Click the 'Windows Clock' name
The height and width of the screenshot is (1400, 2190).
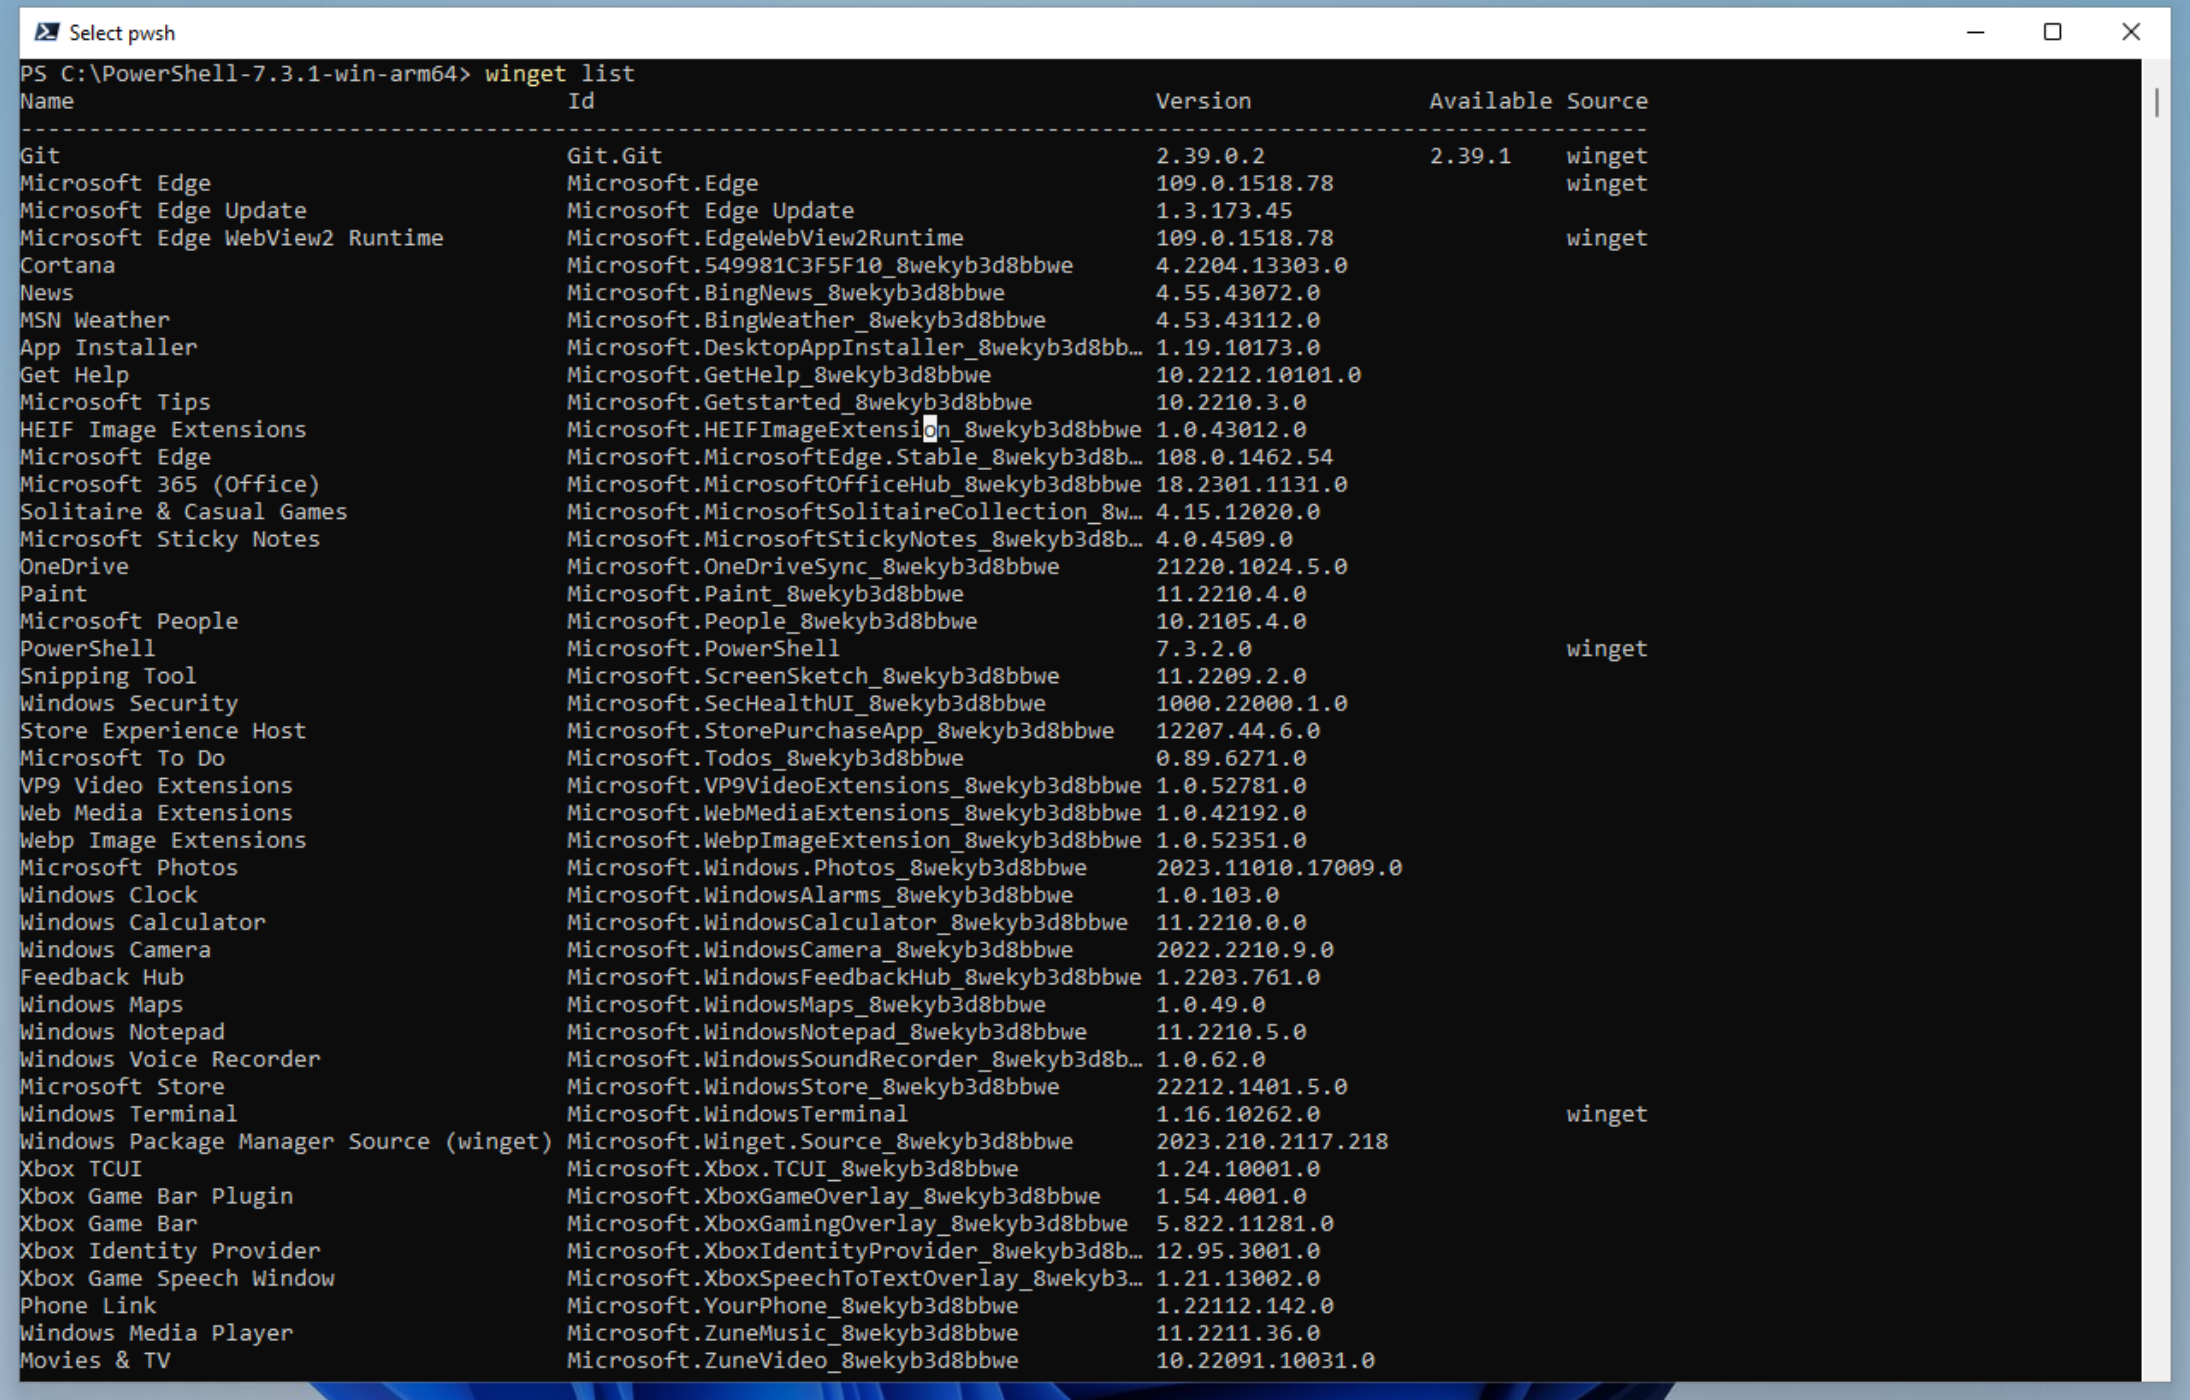click(x=108, y=895)
